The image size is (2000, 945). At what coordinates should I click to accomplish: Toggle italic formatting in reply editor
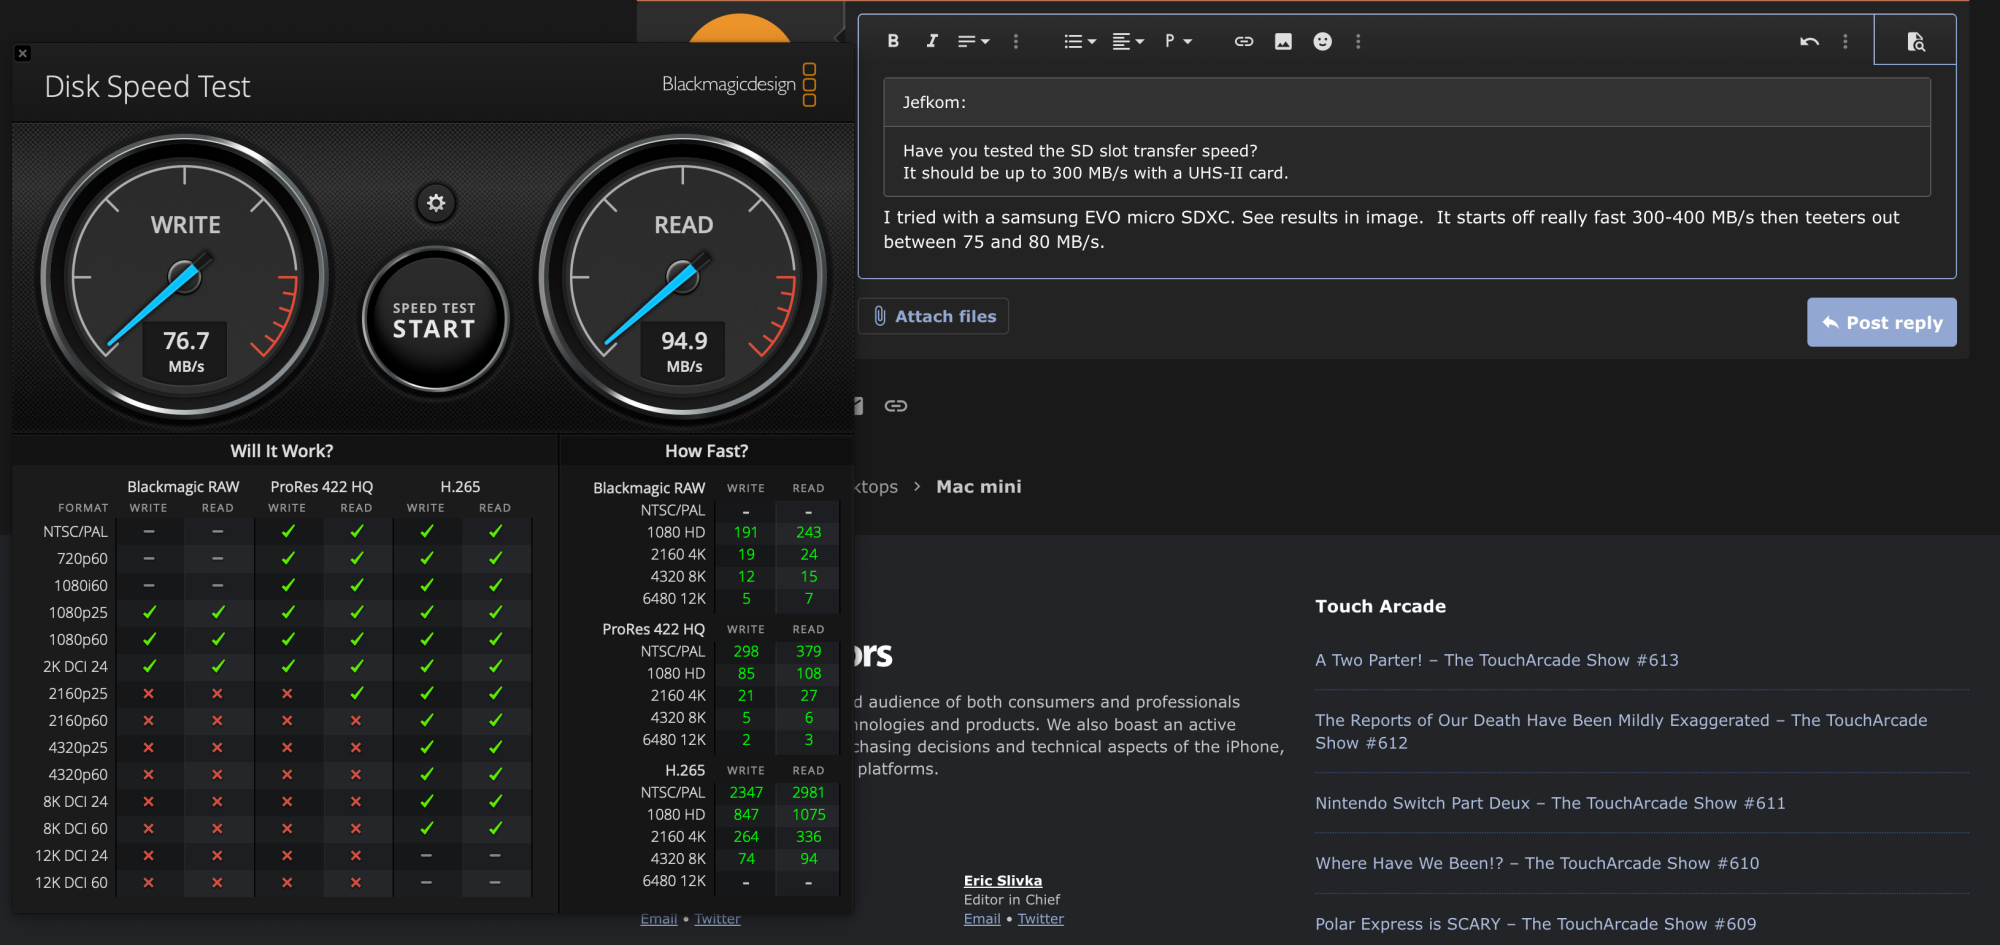[x=932, y=41]
